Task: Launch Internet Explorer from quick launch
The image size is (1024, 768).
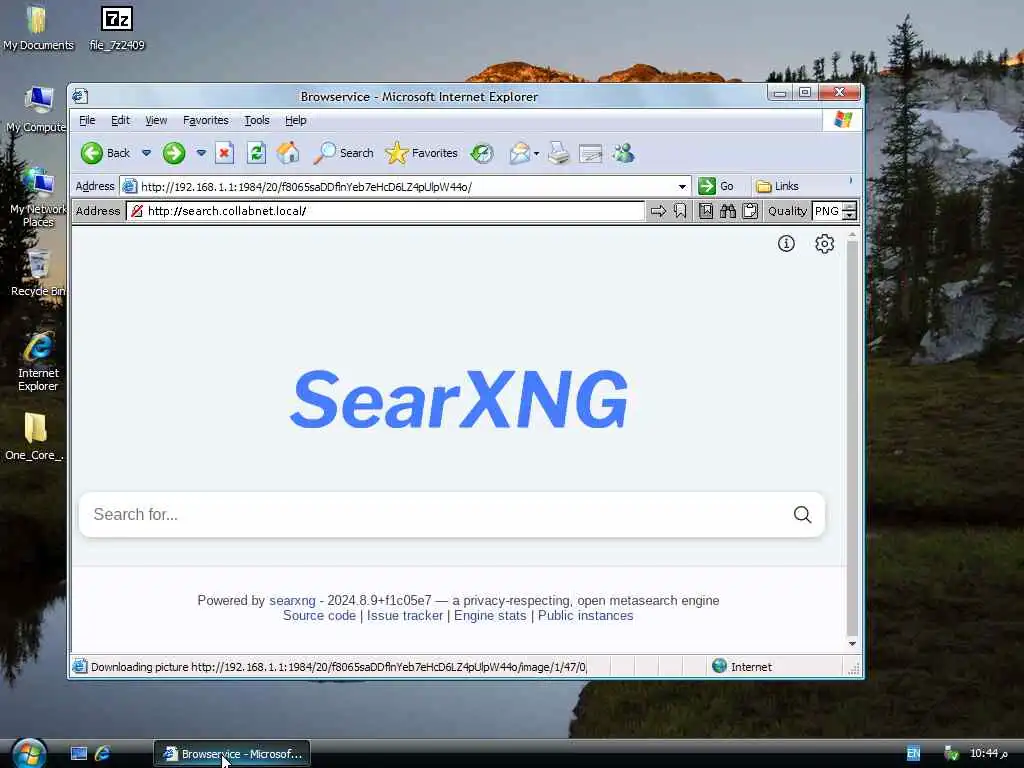Action: [102, 754]
